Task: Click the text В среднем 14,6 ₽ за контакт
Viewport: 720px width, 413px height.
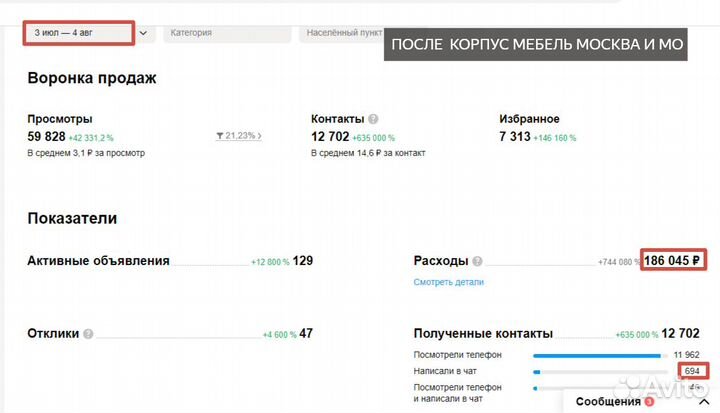Action: [x=368, y=153]
